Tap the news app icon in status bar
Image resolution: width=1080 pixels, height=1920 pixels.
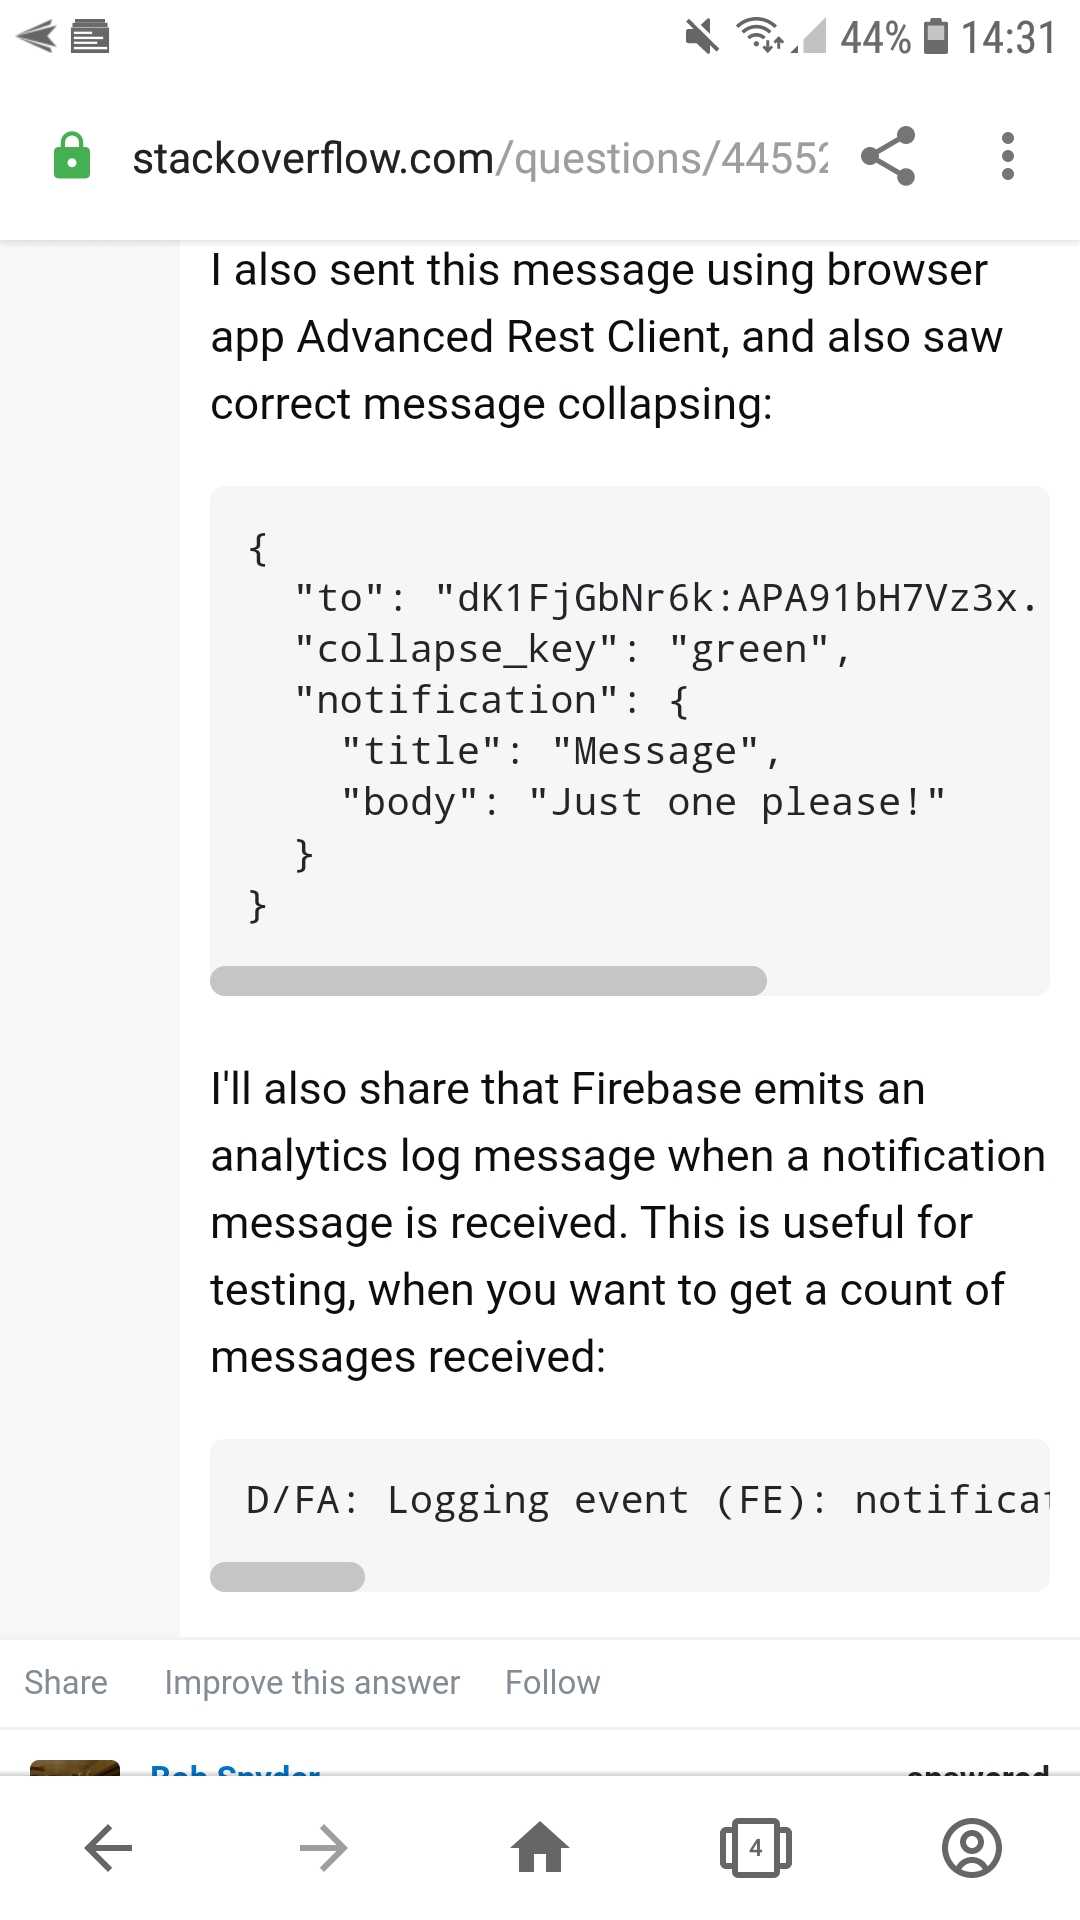click(x=90, y=37)
